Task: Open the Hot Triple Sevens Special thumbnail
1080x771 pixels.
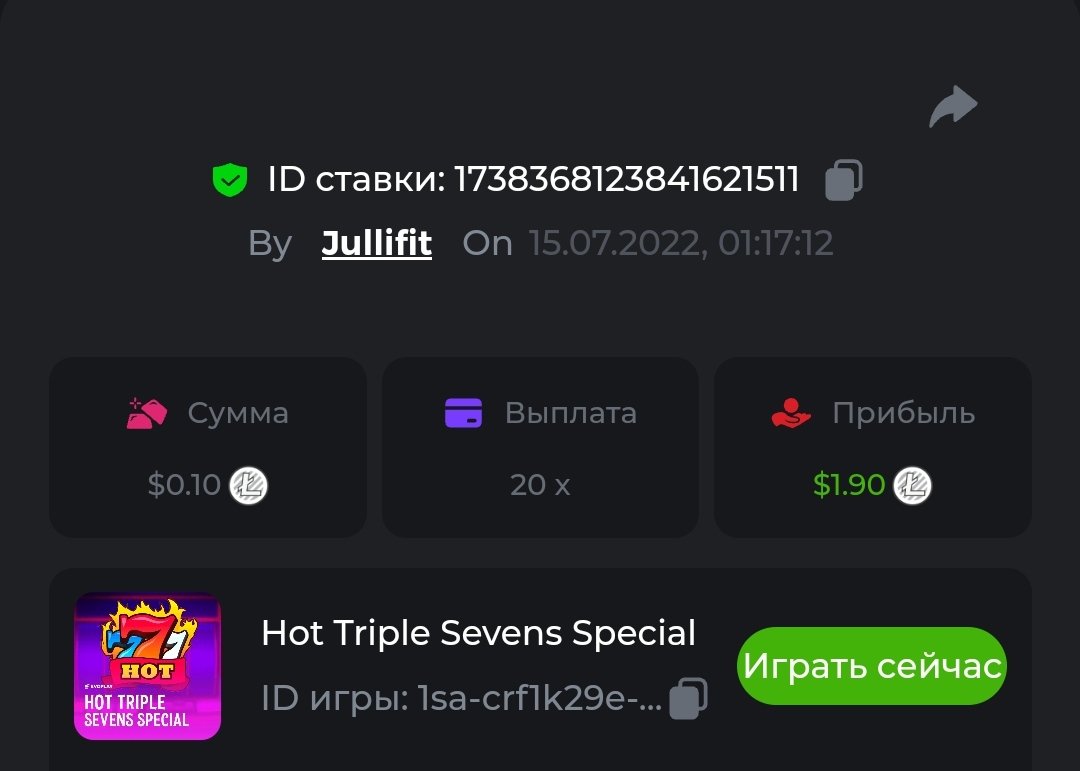Action: pyautogui.click(x=147, y=666)
